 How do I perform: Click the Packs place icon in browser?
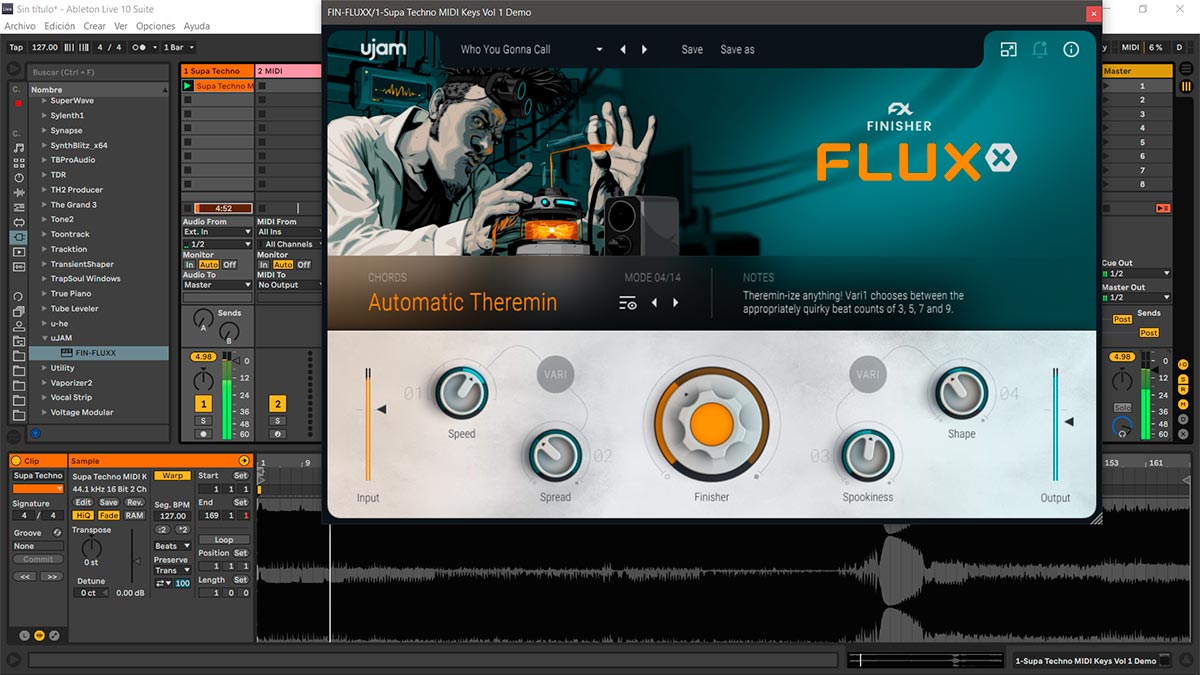tap(19, 311)
